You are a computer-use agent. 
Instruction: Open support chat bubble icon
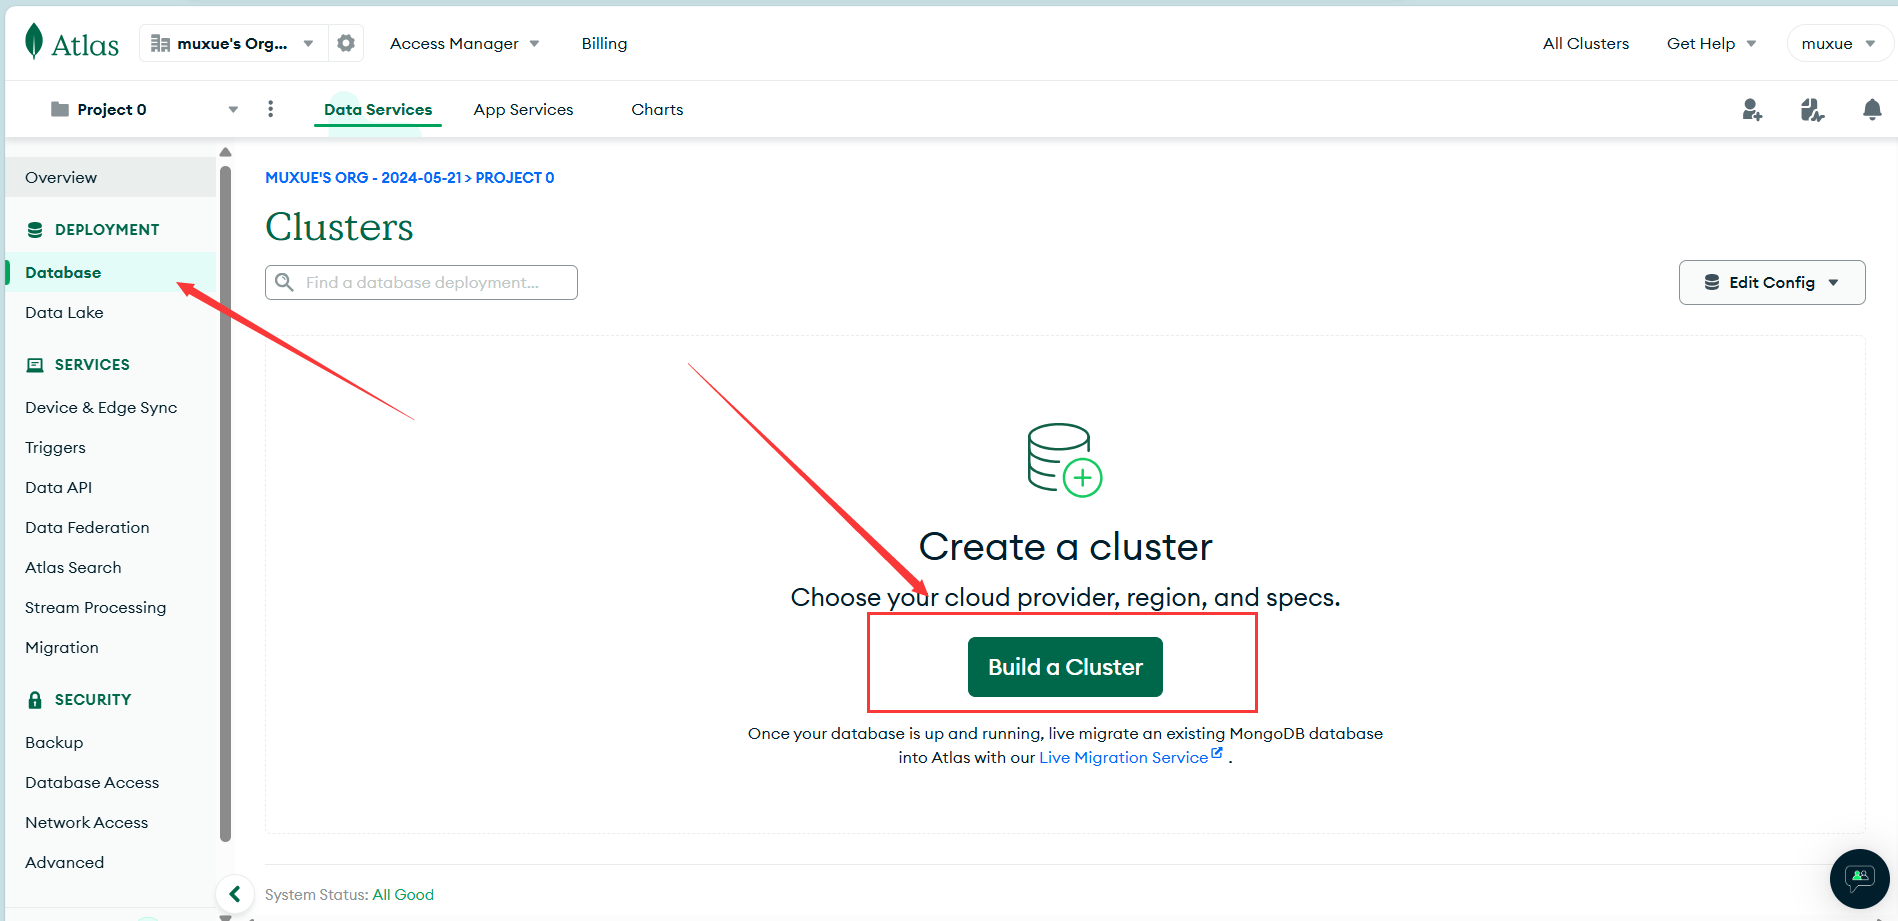(x=1859, y=879)
